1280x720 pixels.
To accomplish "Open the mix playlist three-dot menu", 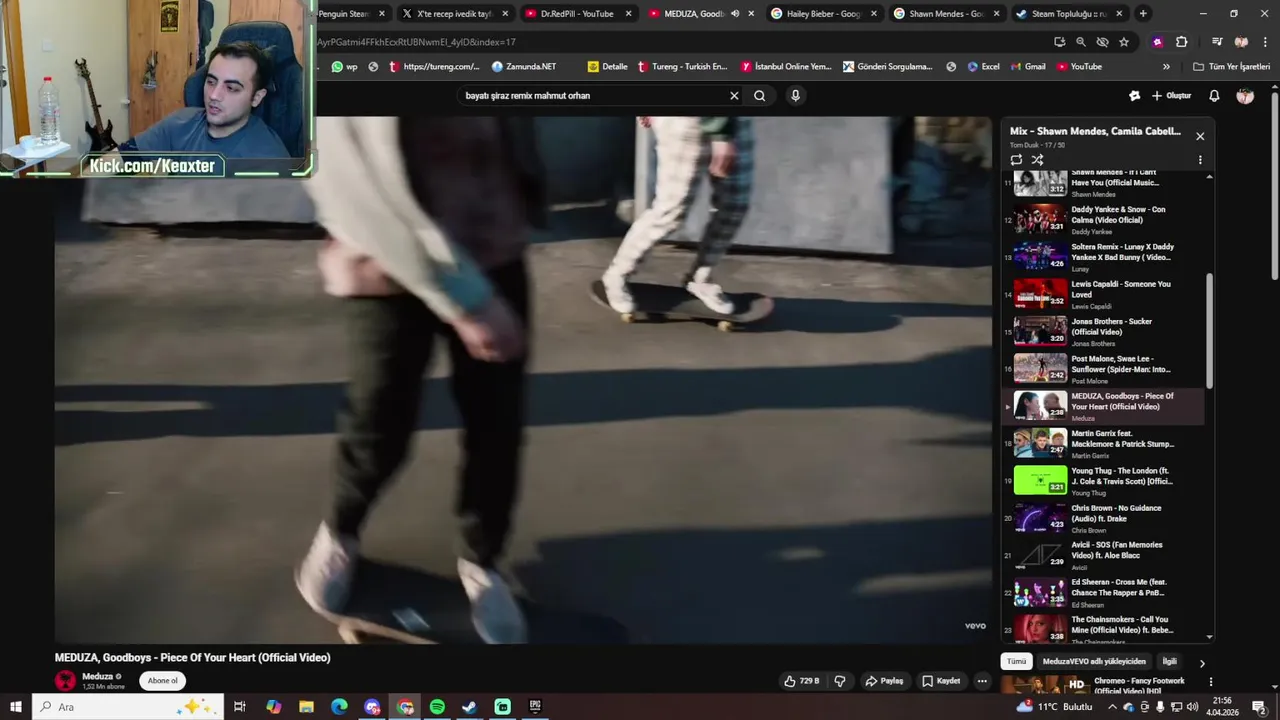I will click(1200, 160).
